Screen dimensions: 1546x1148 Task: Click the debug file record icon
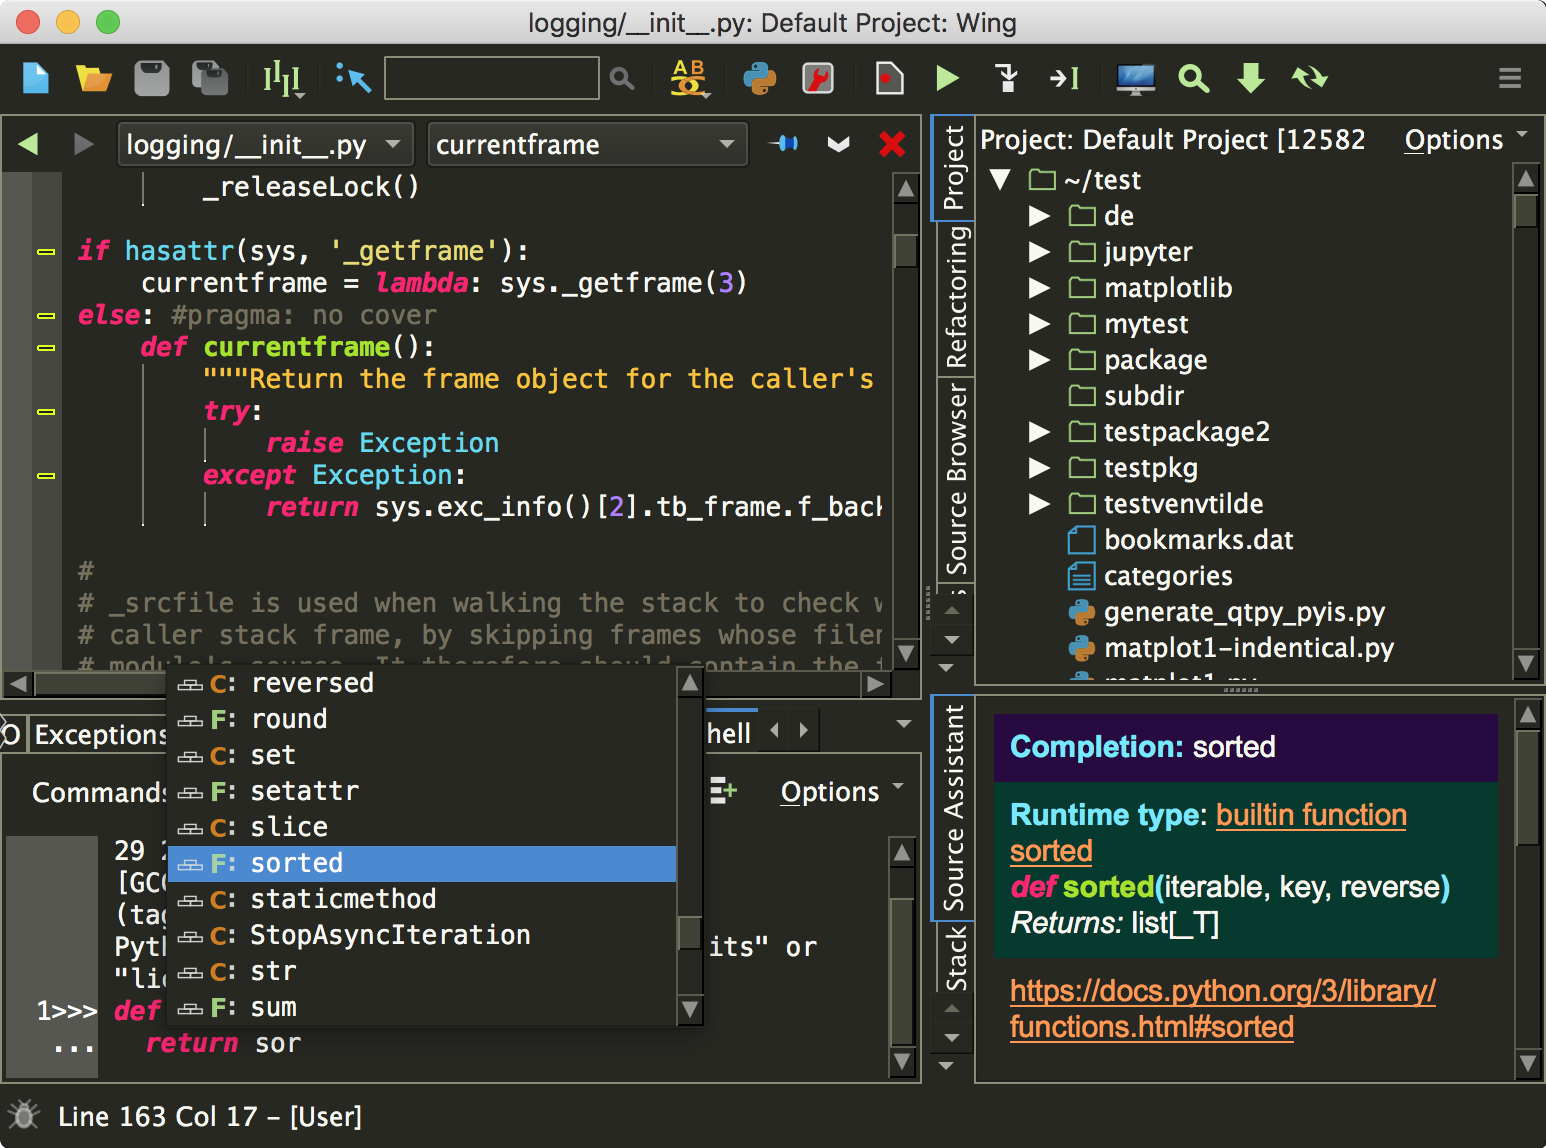point(889,78)
